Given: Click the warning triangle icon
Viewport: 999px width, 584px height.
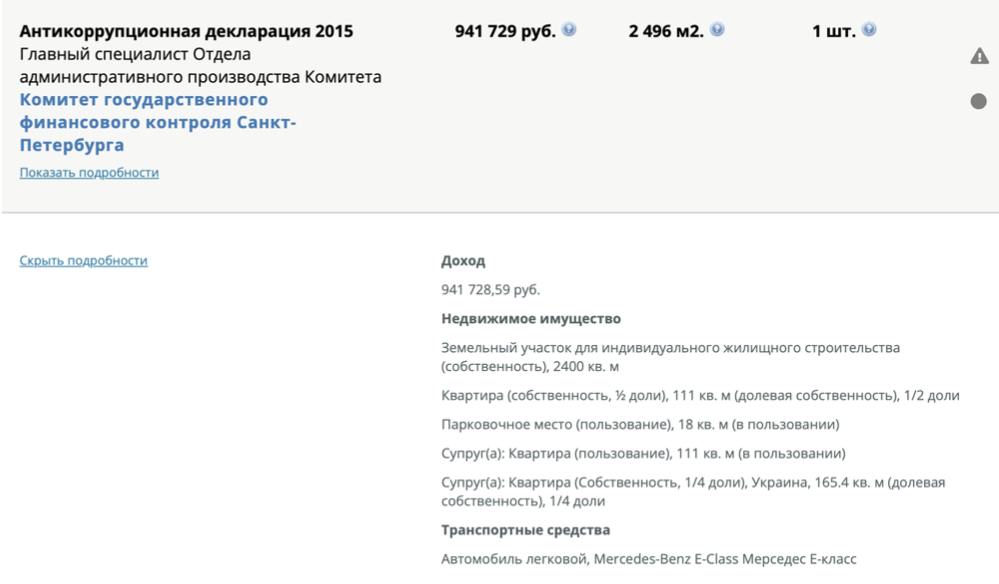Looking at the screenshot, I should 979,57.
